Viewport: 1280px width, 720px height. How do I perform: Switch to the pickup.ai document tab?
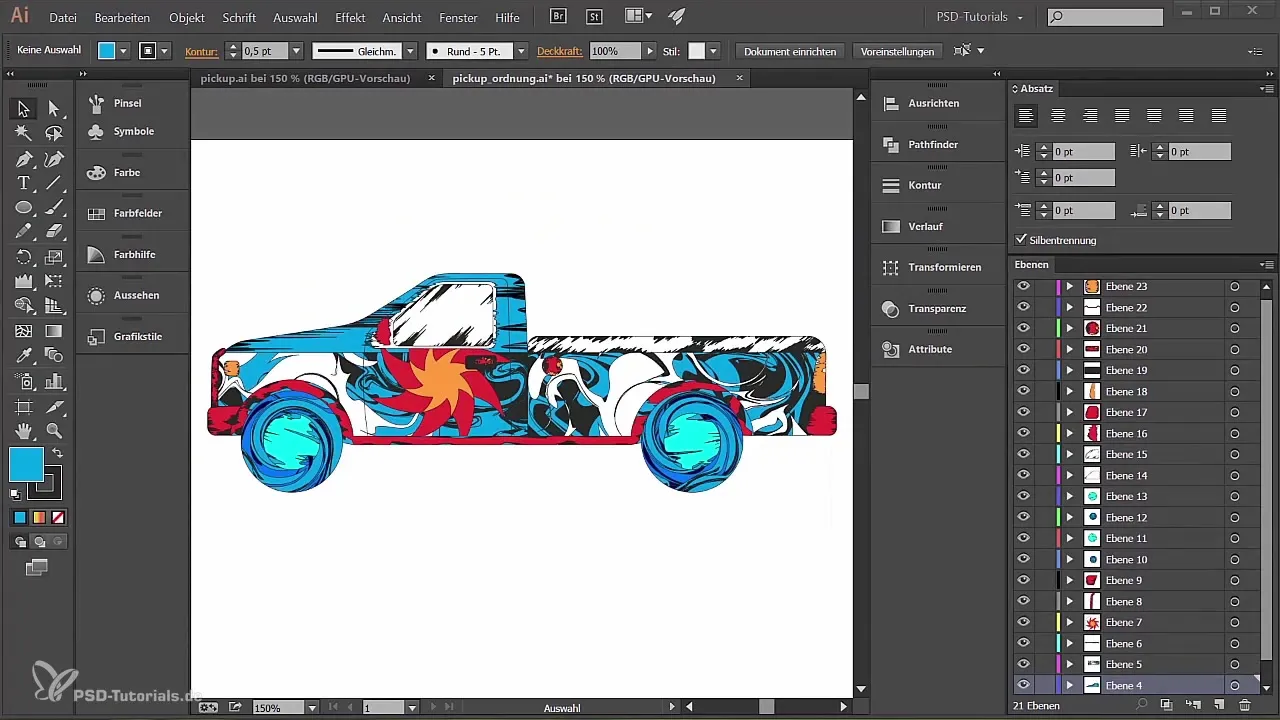(x=306, y=78)
